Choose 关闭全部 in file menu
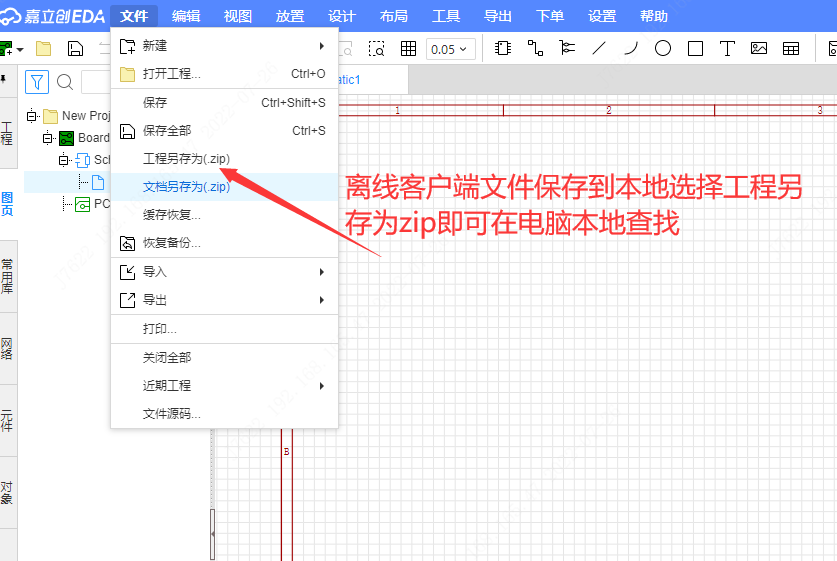Screen dimensions: 837x561 pos(224,358)
